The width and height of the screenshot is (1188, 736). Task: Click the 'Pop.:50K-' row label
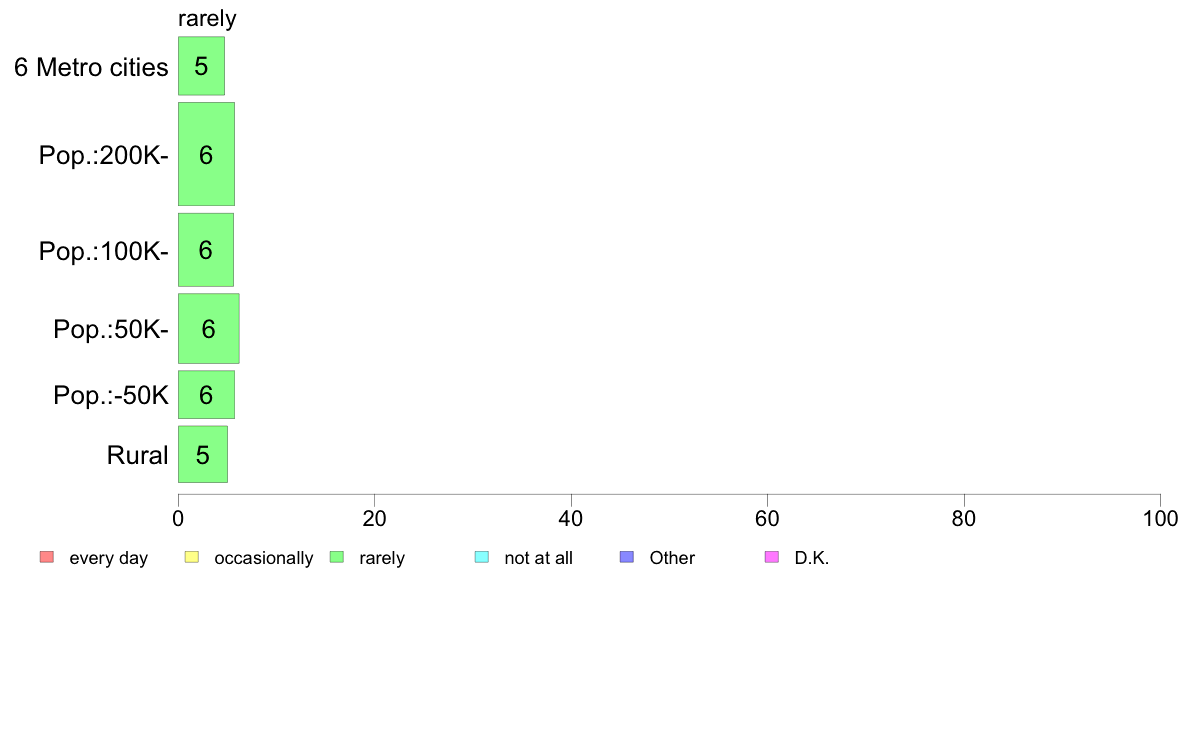click(x=111, y=329)
